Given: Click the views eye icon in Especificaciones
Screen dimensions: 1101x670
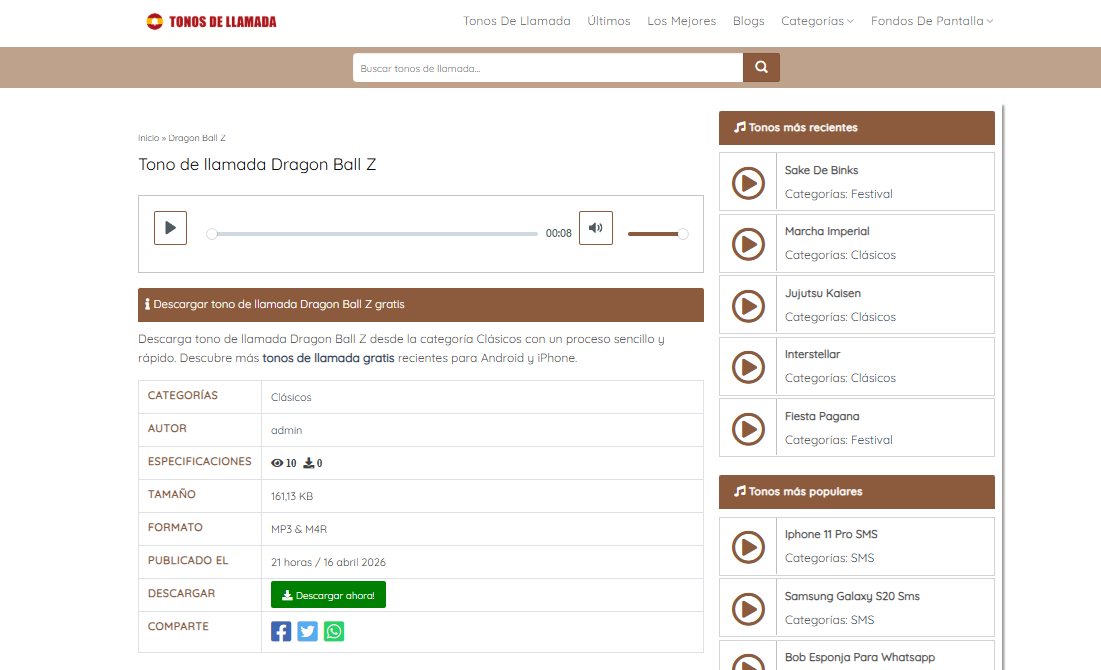Looking at the screenshot, I should click(x=277, y=463).
